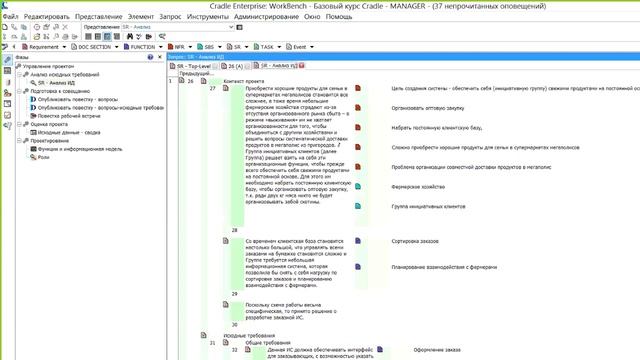The height and width of the screenshot is (360, 640).
Task: Click the red X delete toolbar icon
Action: pyautogui.click(x=65, y=27)
